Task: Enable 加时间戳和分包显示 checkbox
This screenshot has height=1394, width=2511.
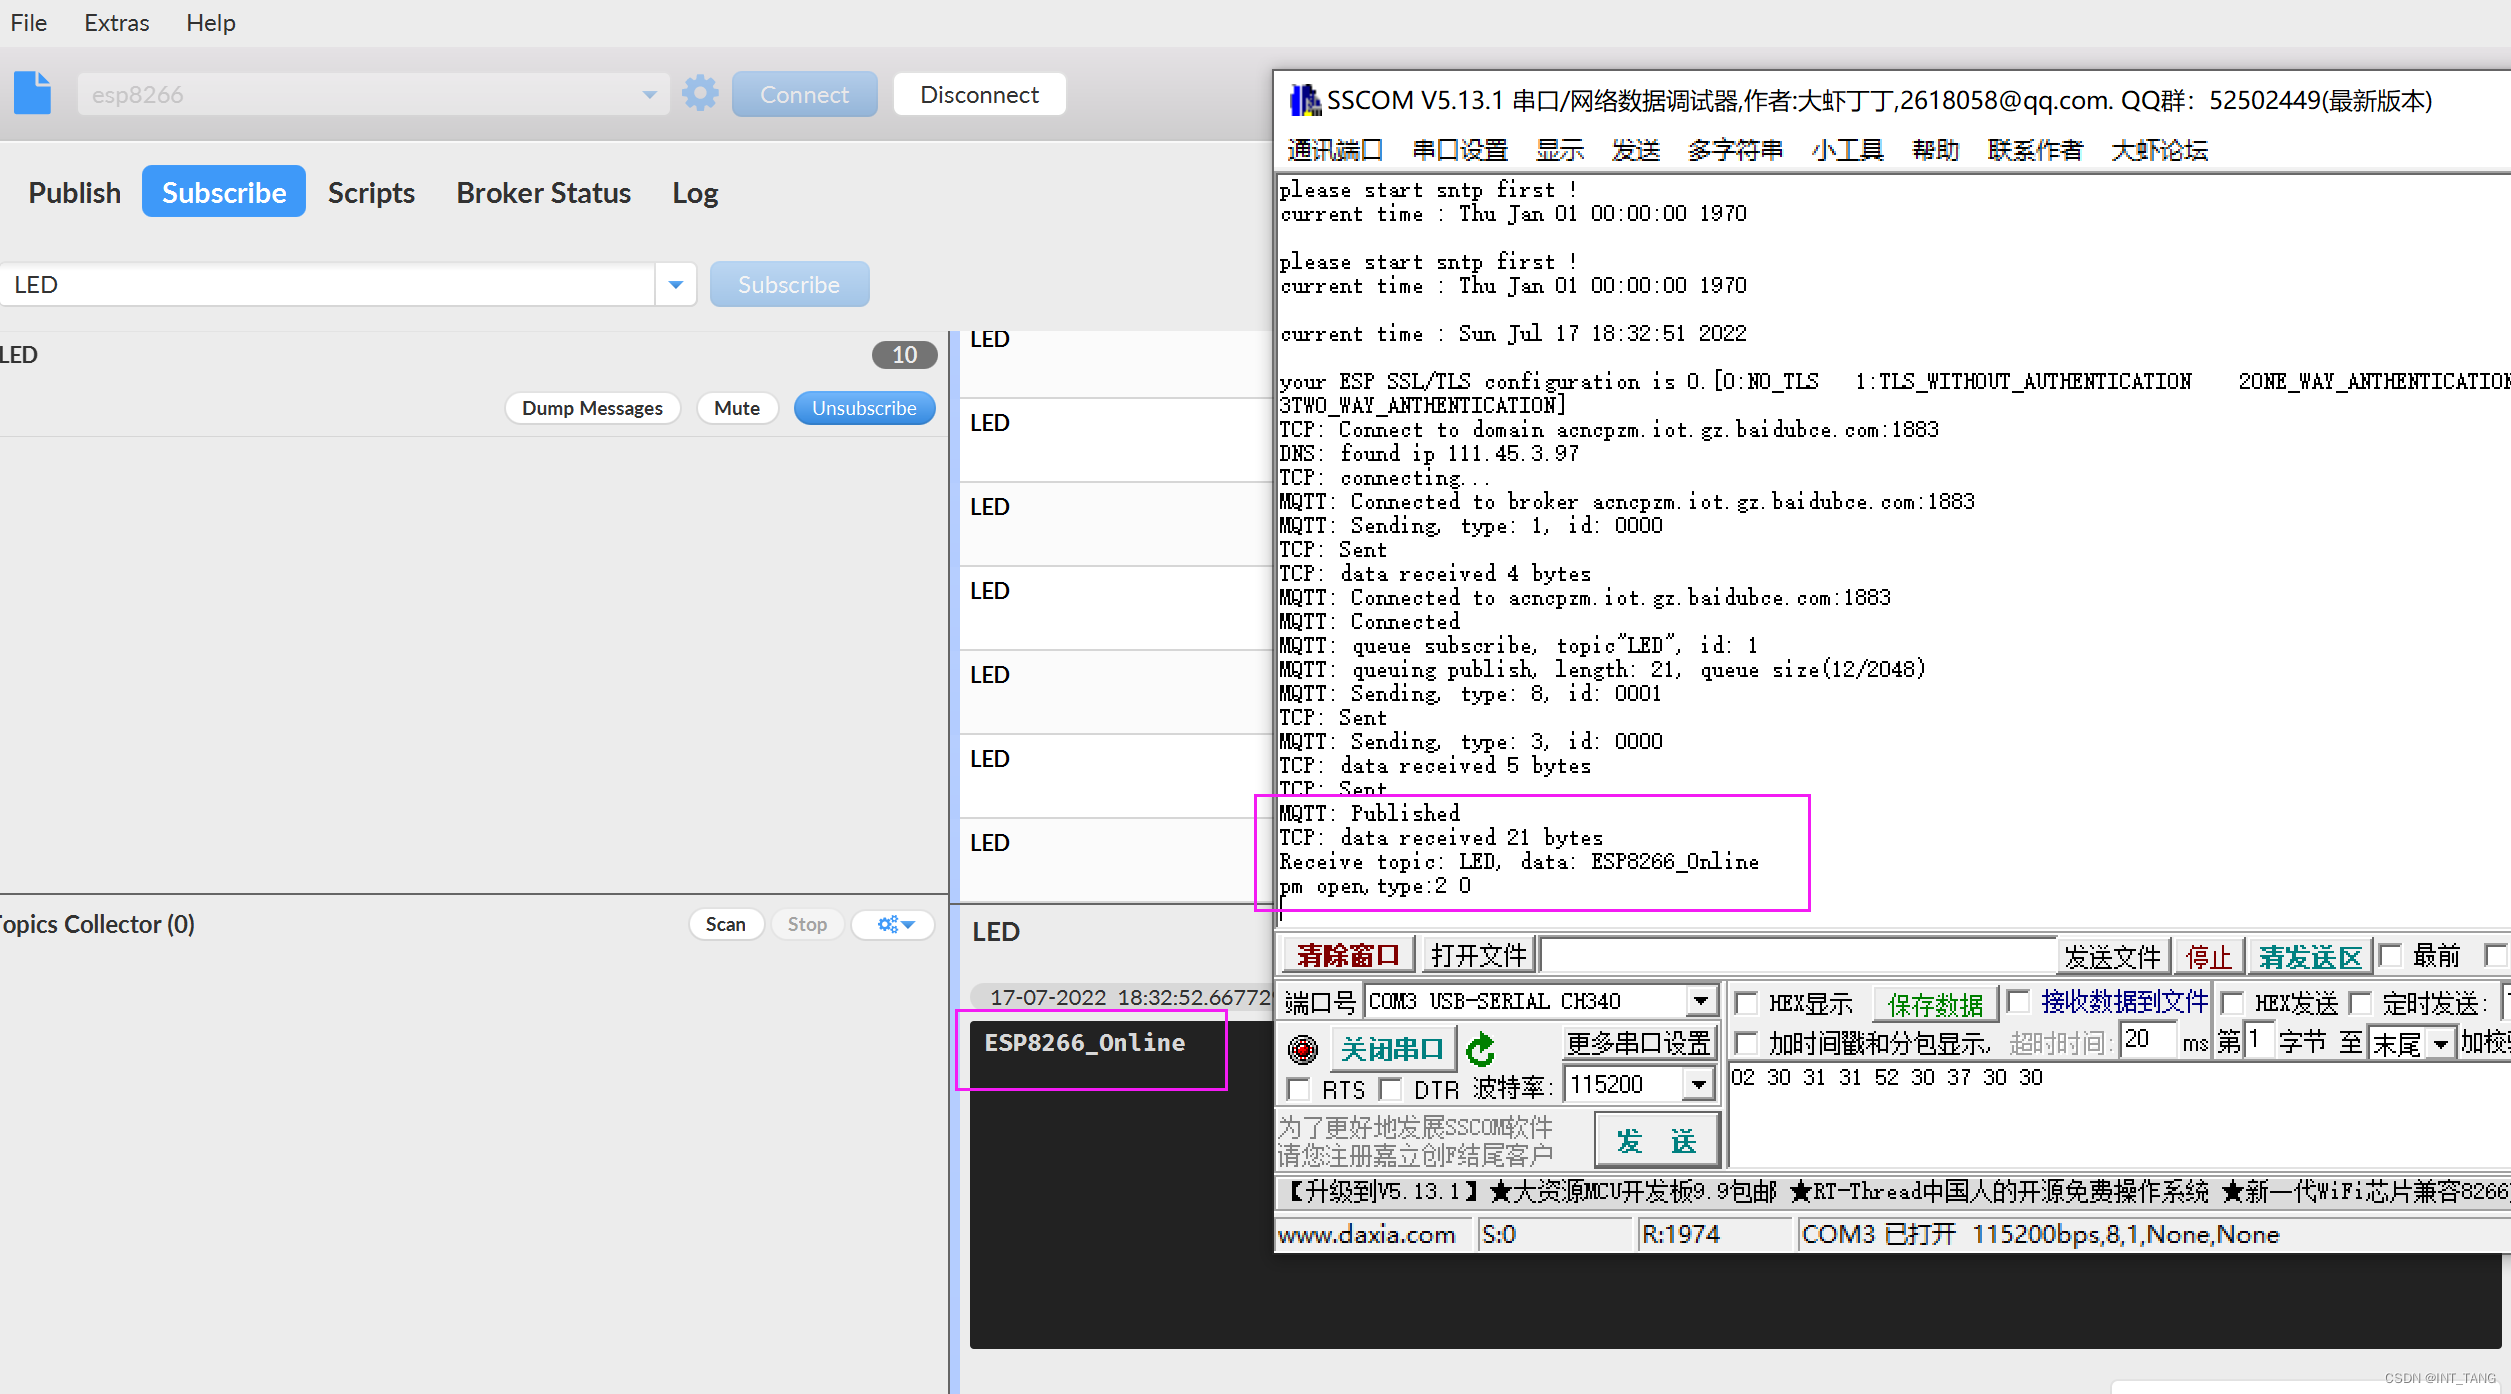Action: coord(1747,1044)
